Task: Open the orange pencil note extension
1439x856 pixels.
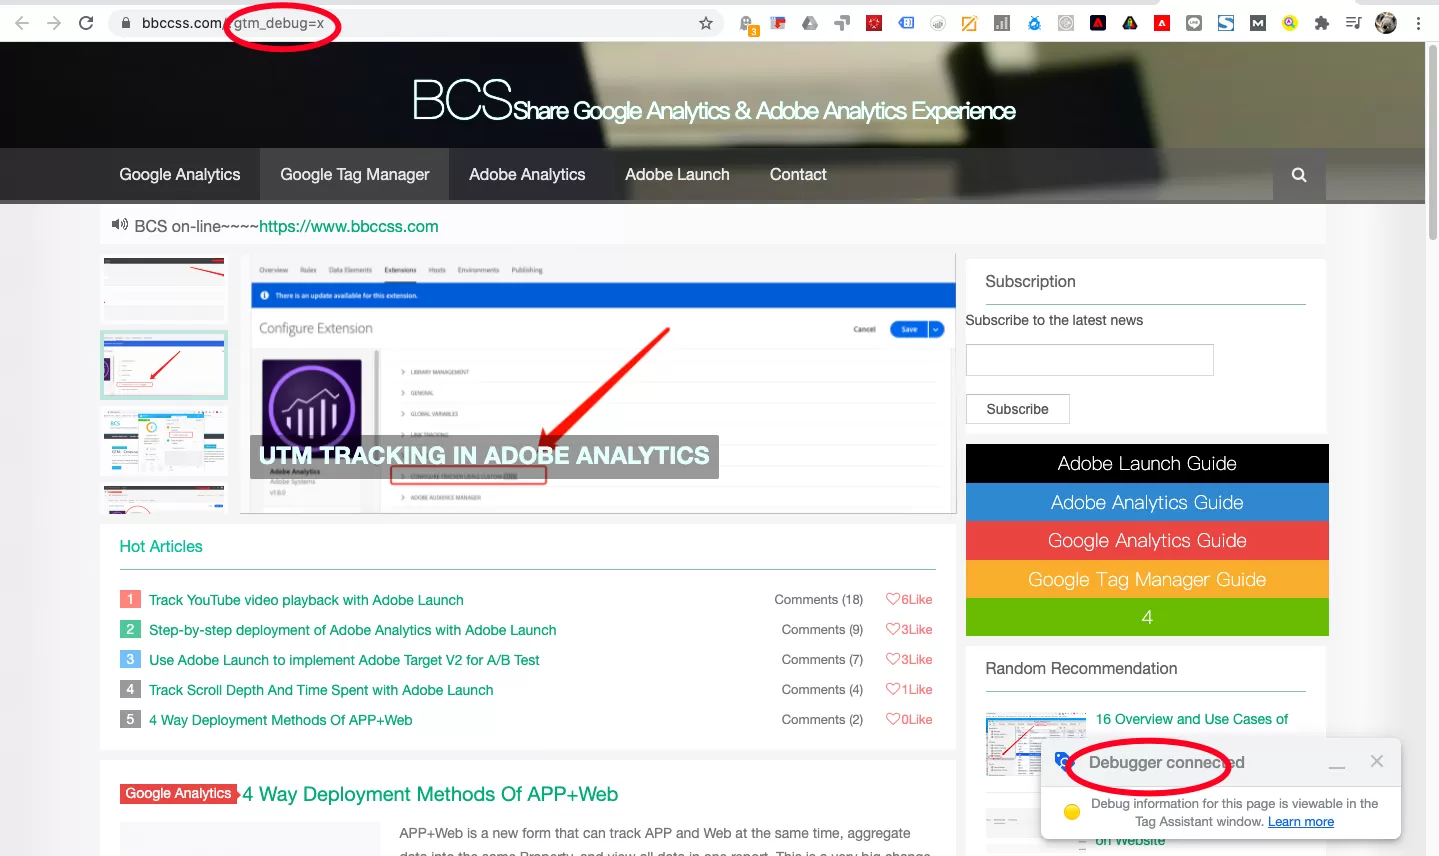Action: point(969,23)
